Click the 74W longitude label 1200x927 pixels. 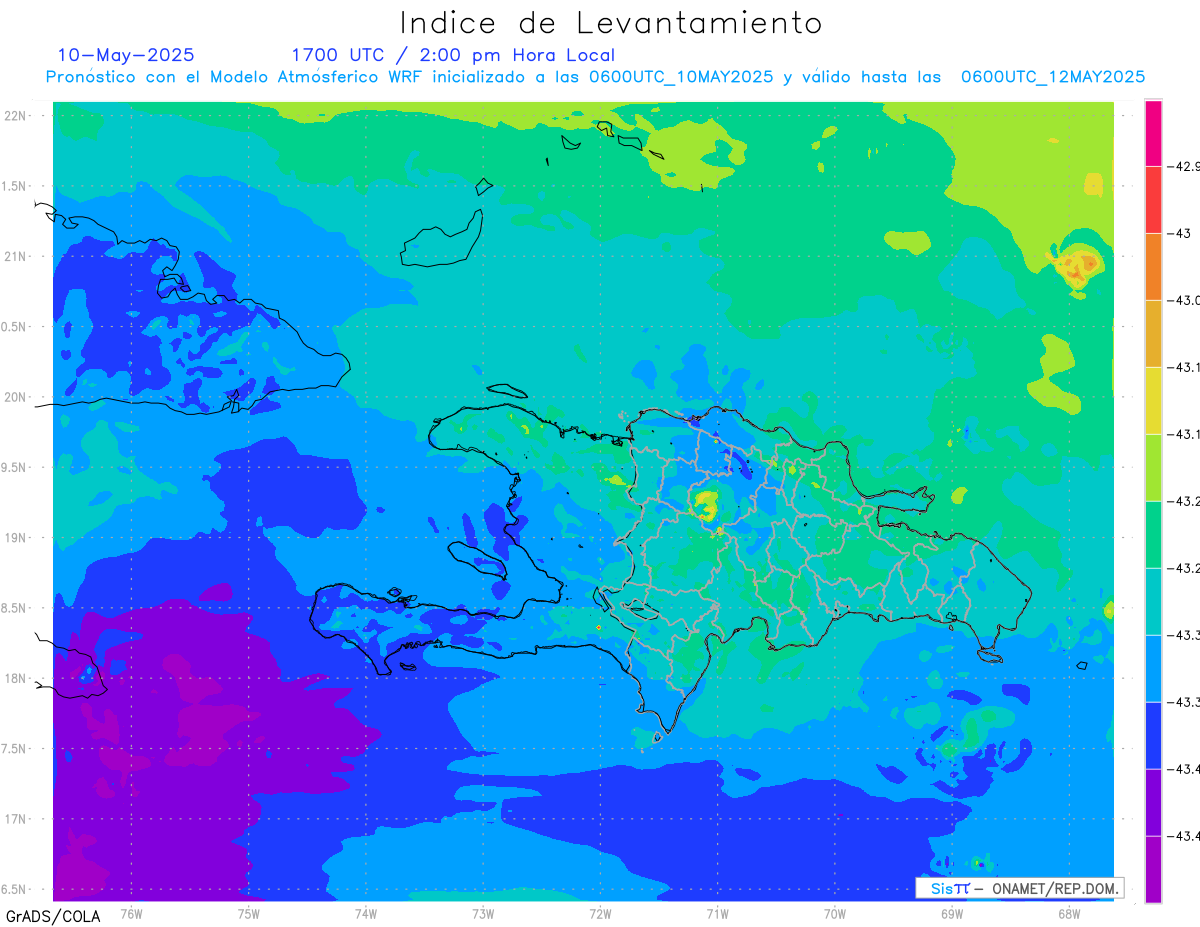point(366,912)
